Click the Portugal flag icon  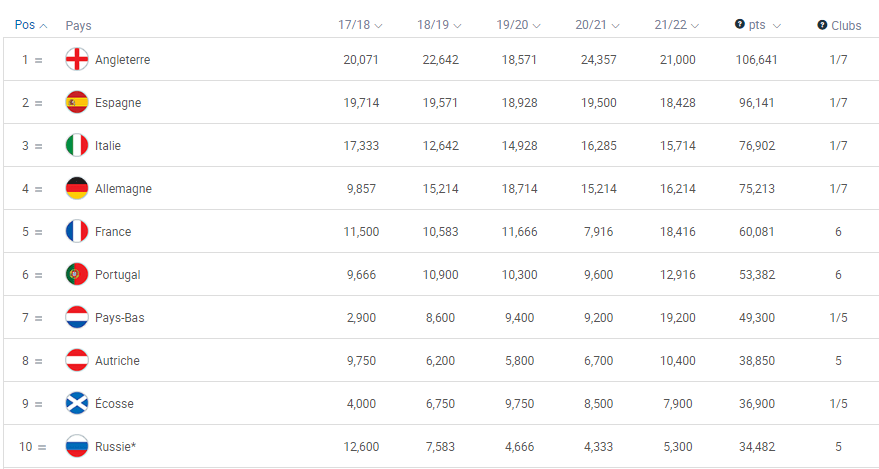(x=77, y=275)
